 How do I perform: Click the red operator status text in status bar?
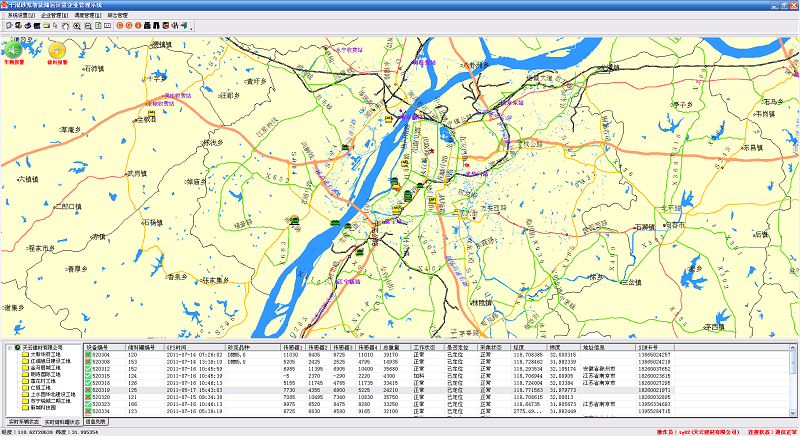pos(697,432)
